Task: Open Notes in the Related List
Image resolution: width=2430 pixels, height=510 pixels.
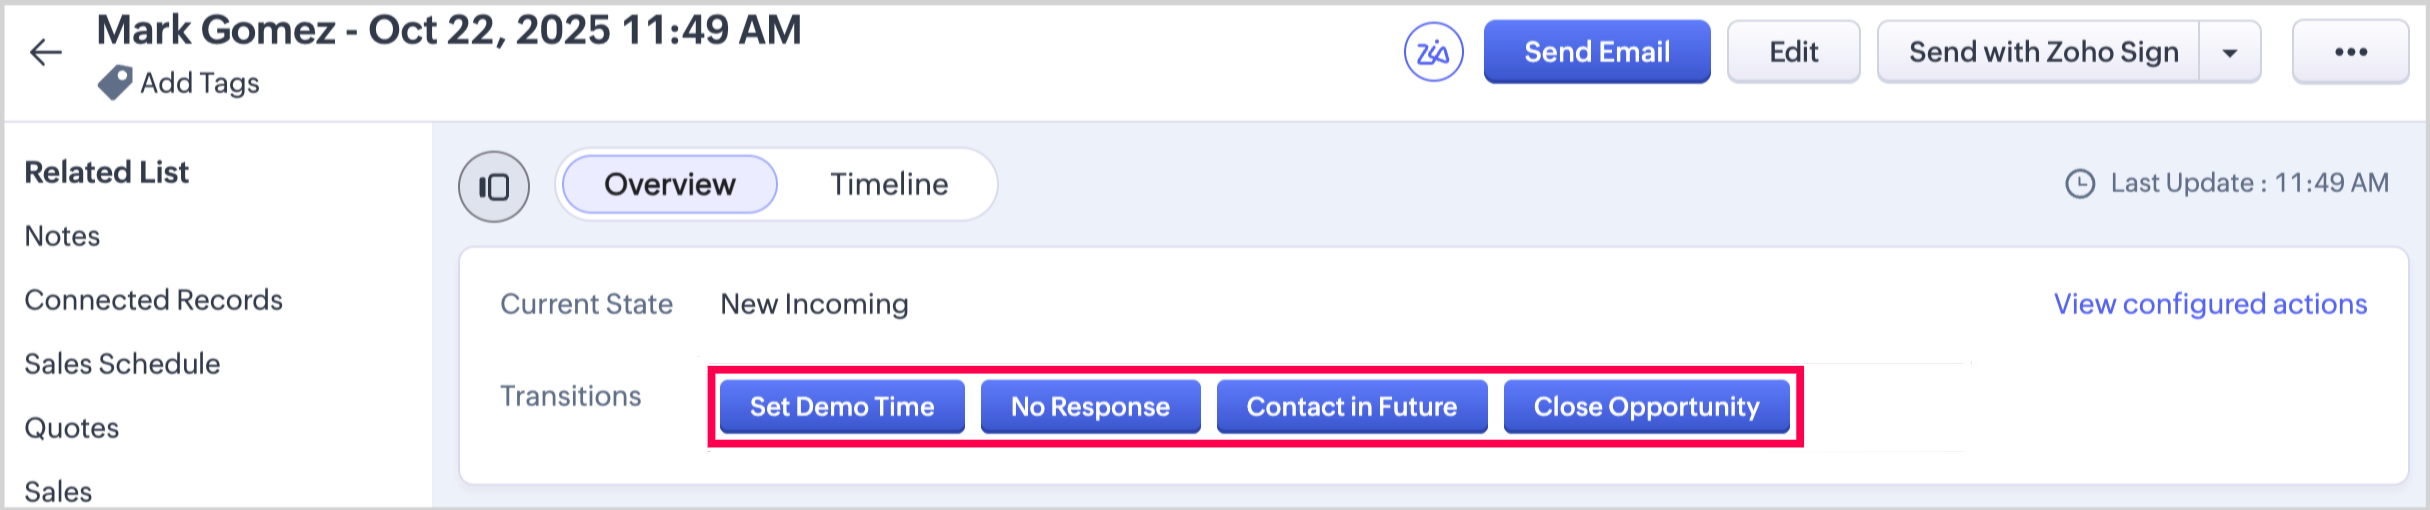Action: 62,236
